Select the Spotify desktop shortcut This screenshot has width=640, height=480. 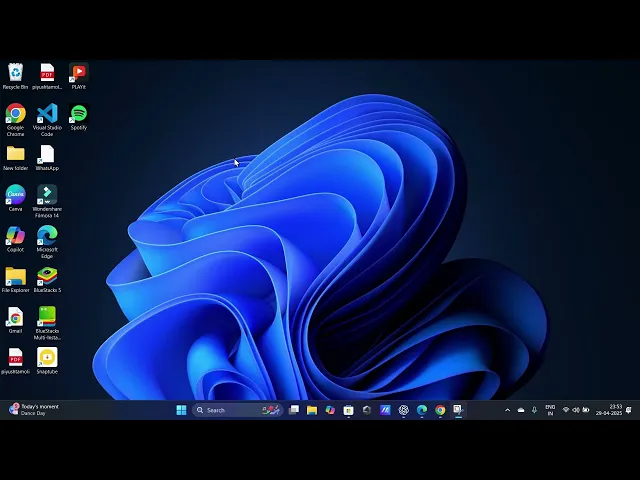point(78,114)
